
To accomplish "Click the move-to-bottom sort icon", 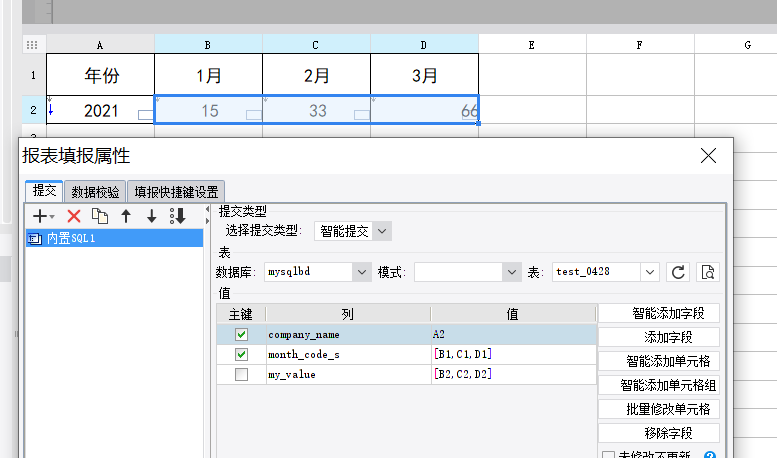I will tap(177, 216).
